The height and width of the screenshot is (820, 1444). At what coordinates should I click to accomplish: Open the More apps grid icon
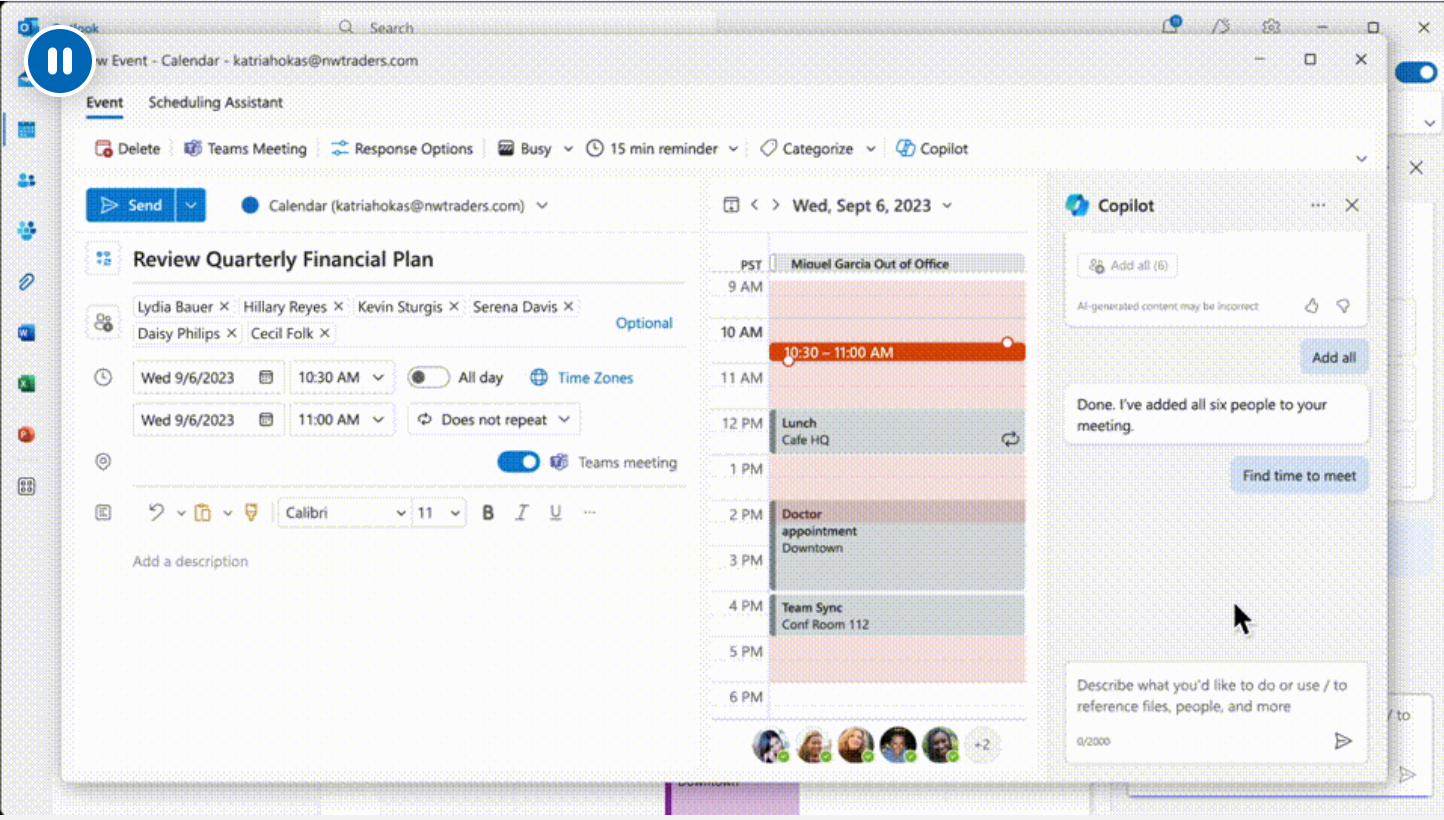[x=27, y=487]
